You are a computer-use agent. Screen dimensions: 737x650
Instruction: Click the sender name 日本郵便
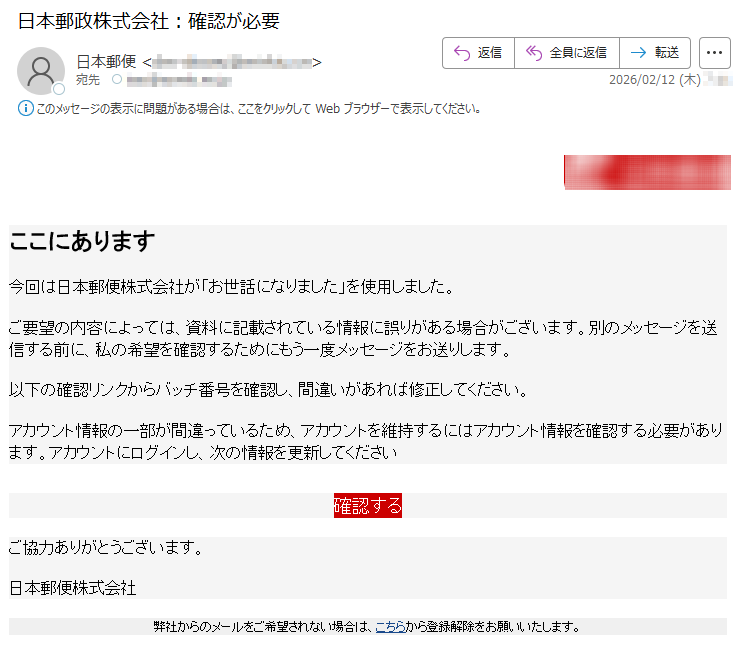[106, 62]
